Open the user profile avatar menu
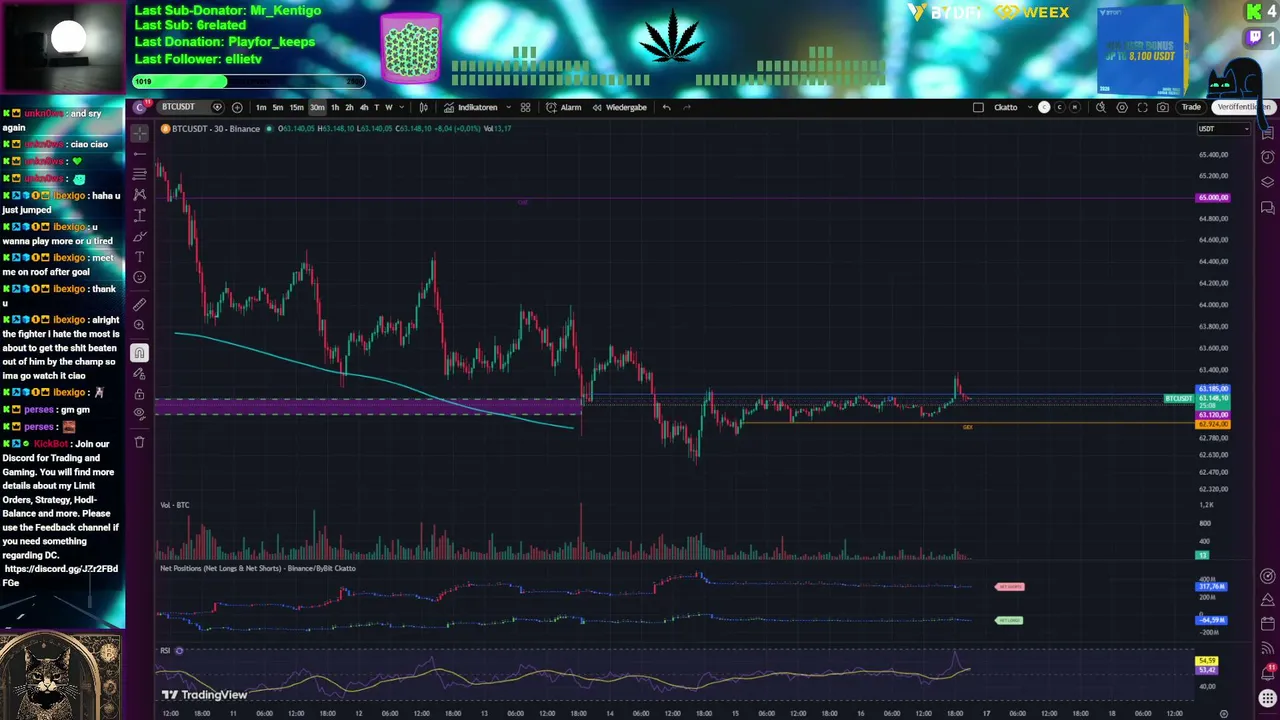The image size is (1280, 720). (x=141, y=107)
